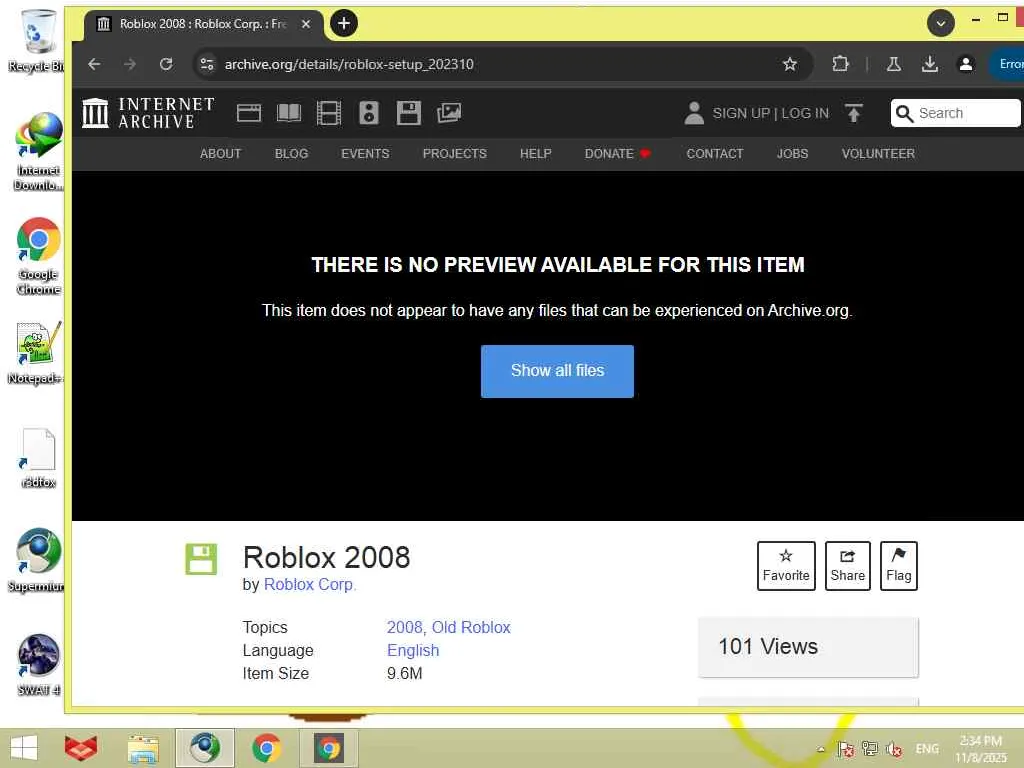Click the SIGN UP link

pyautogui.click(x=741, y=113)
